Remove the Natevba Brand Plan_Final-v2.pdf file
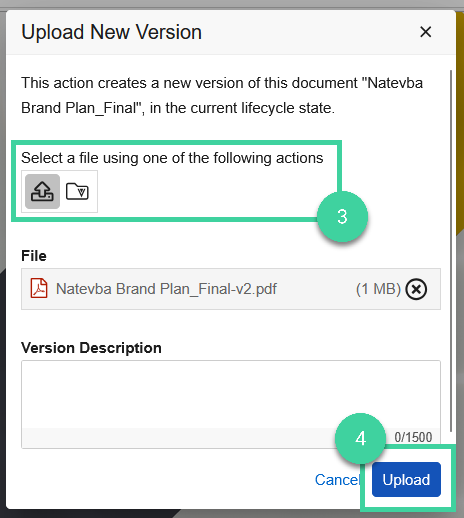464x518 pixels. [416, 289]
